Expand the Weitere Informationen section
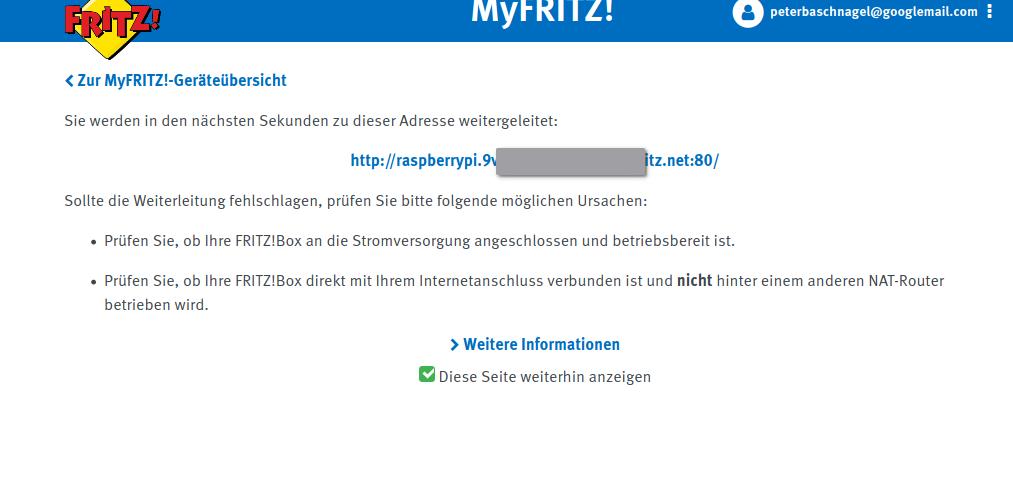Image resolution: width=1013 pixels, height=485 pixels. tap(541, 345)
